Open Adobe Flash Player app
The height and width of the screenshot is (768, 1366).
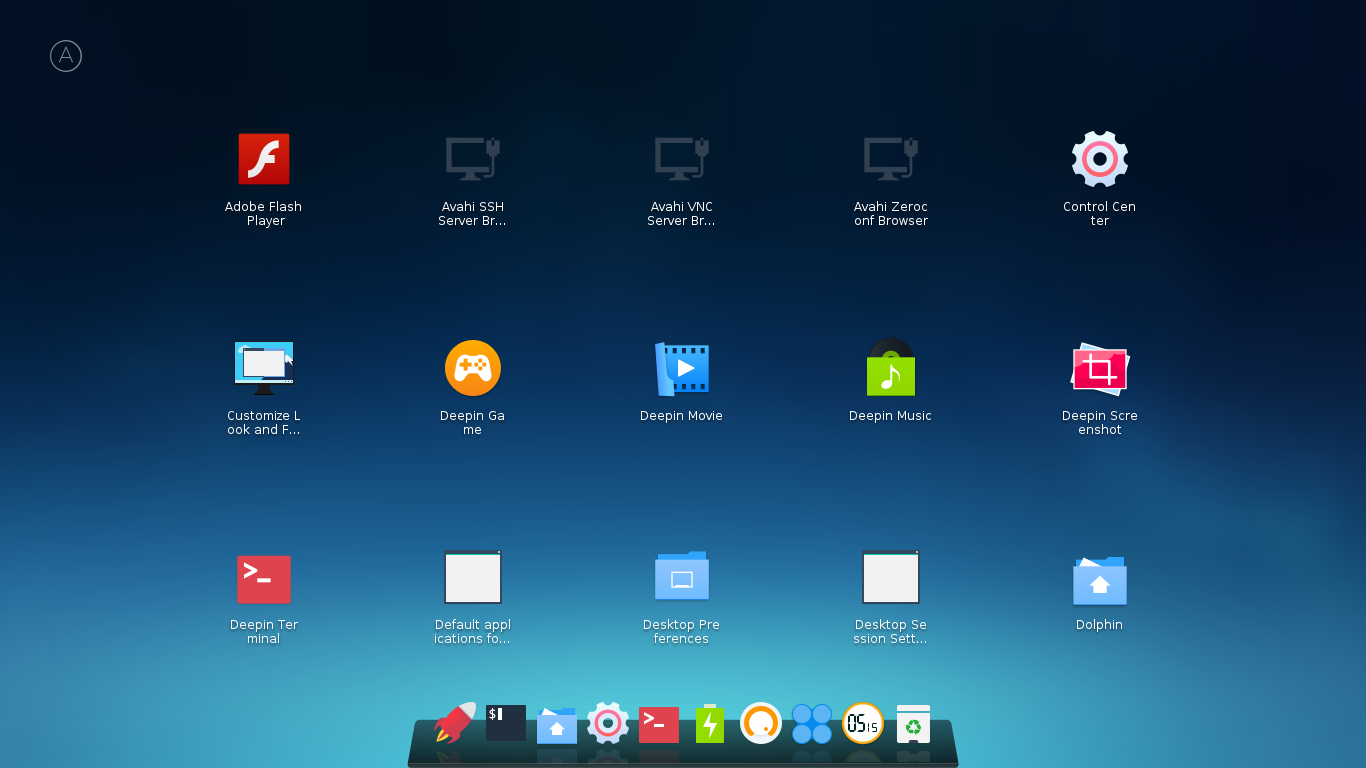tap(264, 159)
